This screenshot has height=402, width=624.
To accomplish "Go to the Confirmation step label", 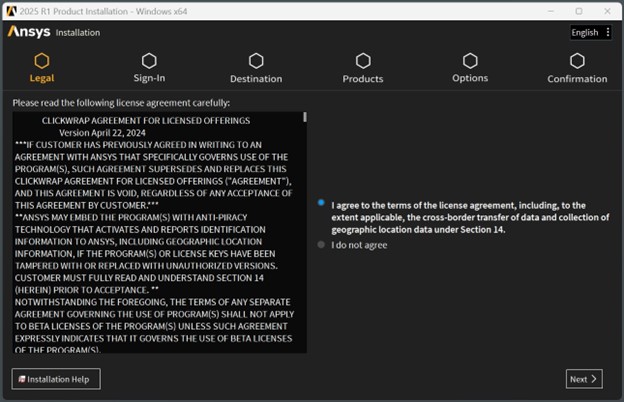I will 577,79.
